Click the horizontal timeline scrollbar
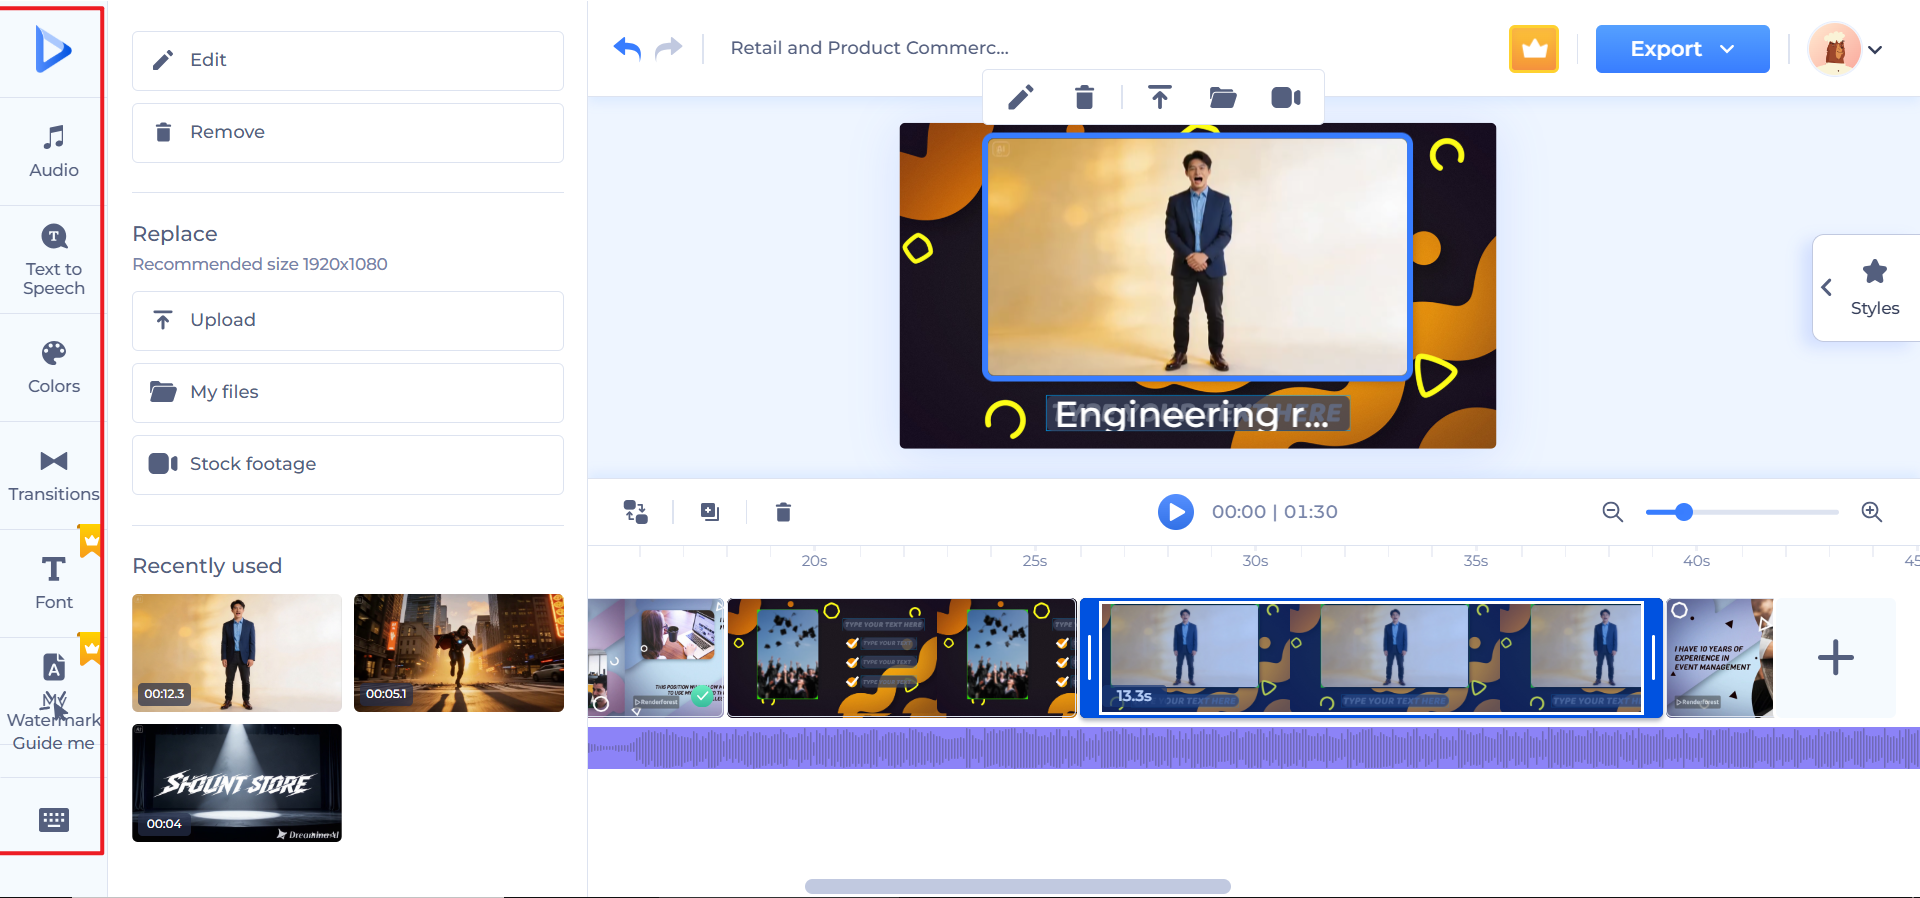 pyautogui.click(x=1018, y=886)
